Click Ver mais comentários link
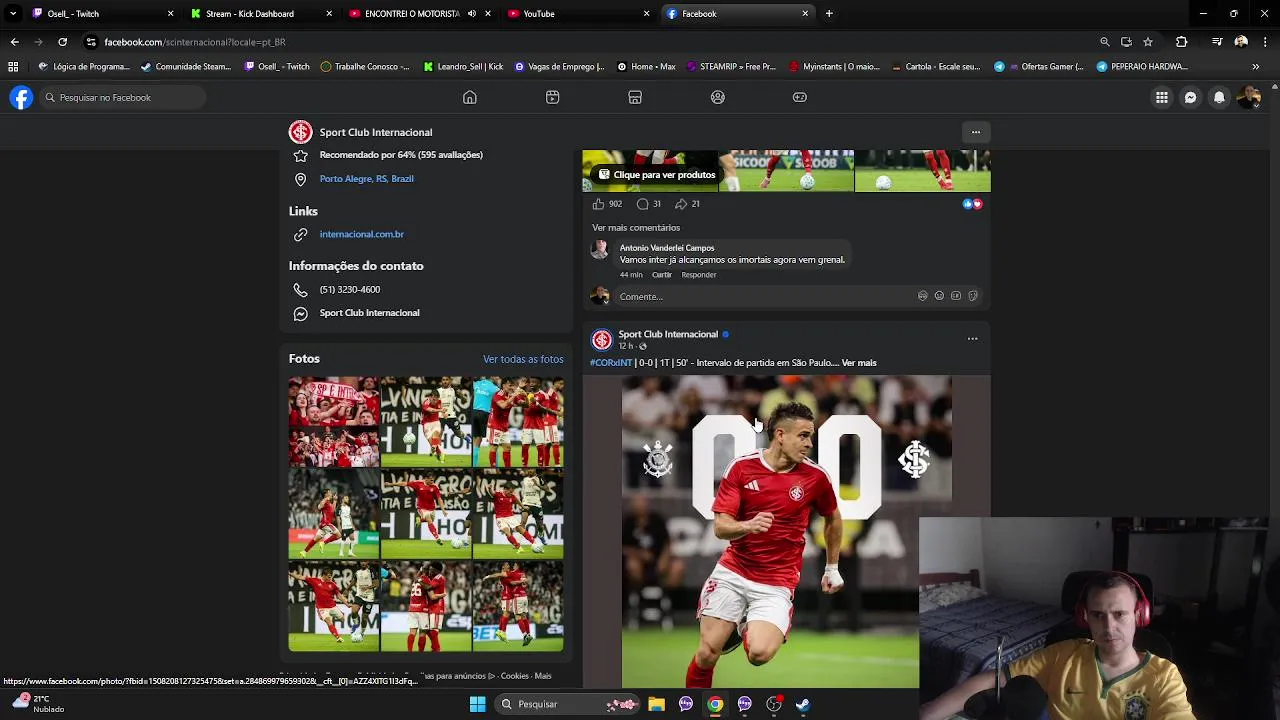 coord(636,227)
